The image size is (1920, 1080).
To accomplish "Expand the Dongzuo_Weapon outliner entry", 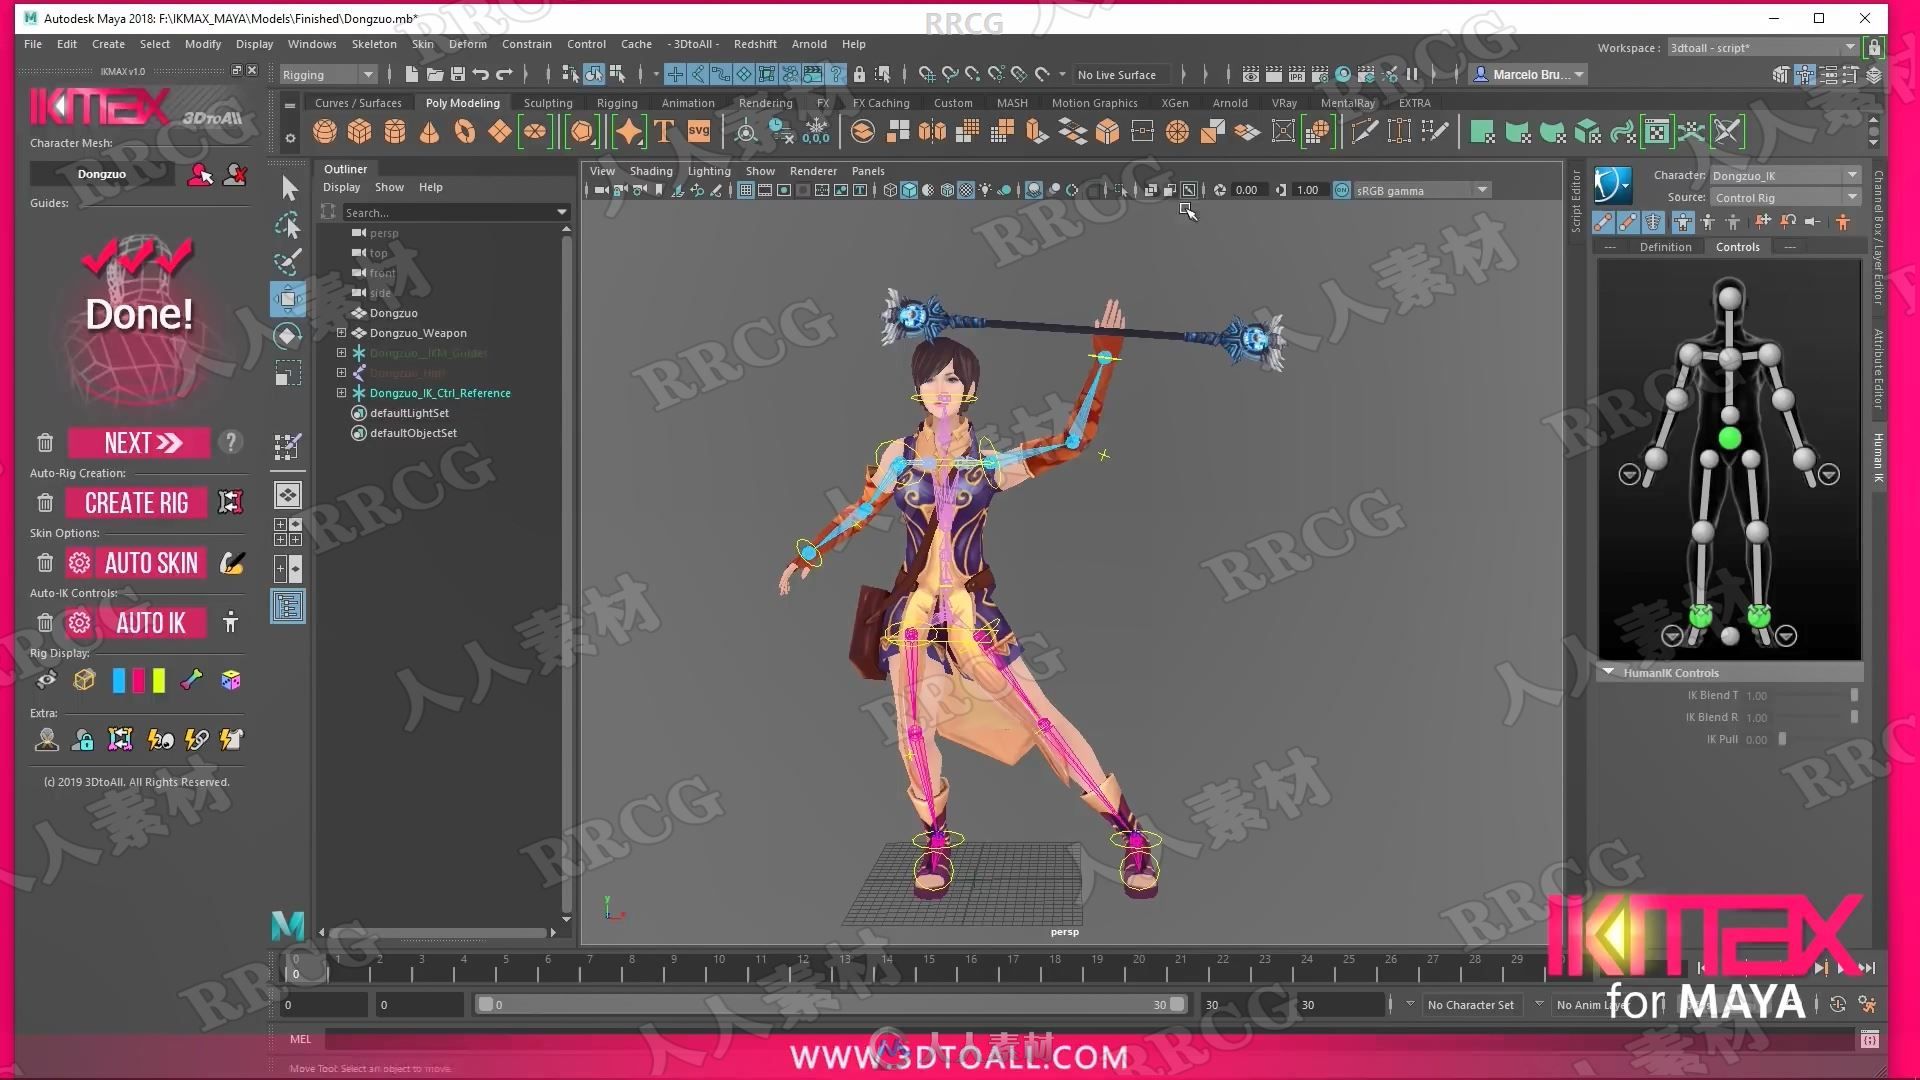I will [342, 332].
